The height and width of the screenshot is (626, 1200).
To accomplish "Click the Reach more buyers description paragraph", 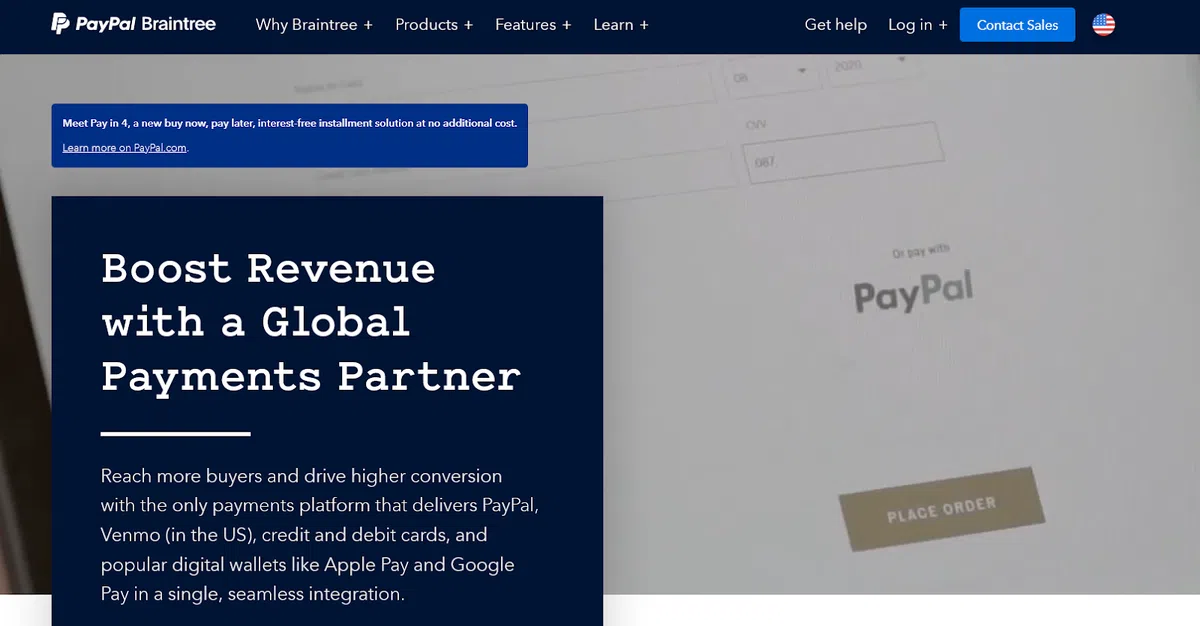I will pyautogui.click(x=320, y=535).
